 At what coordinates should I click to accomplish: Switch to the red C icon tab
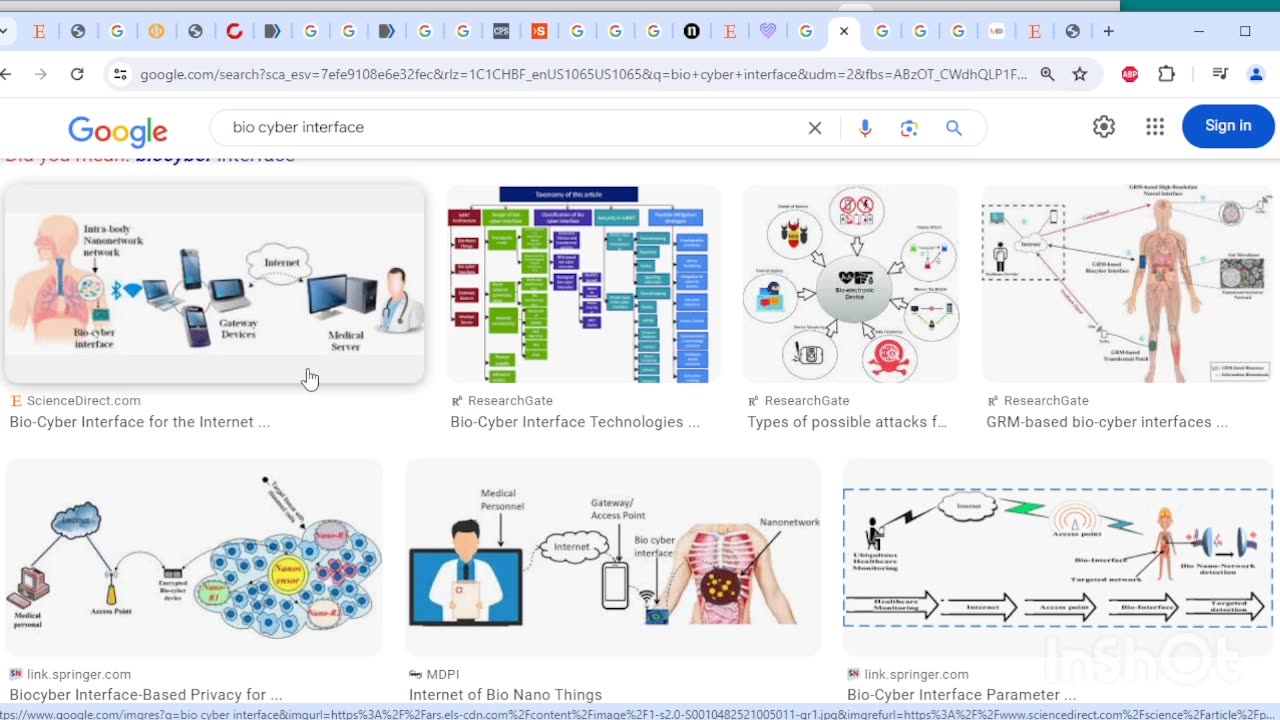click(x=234, y=31)
